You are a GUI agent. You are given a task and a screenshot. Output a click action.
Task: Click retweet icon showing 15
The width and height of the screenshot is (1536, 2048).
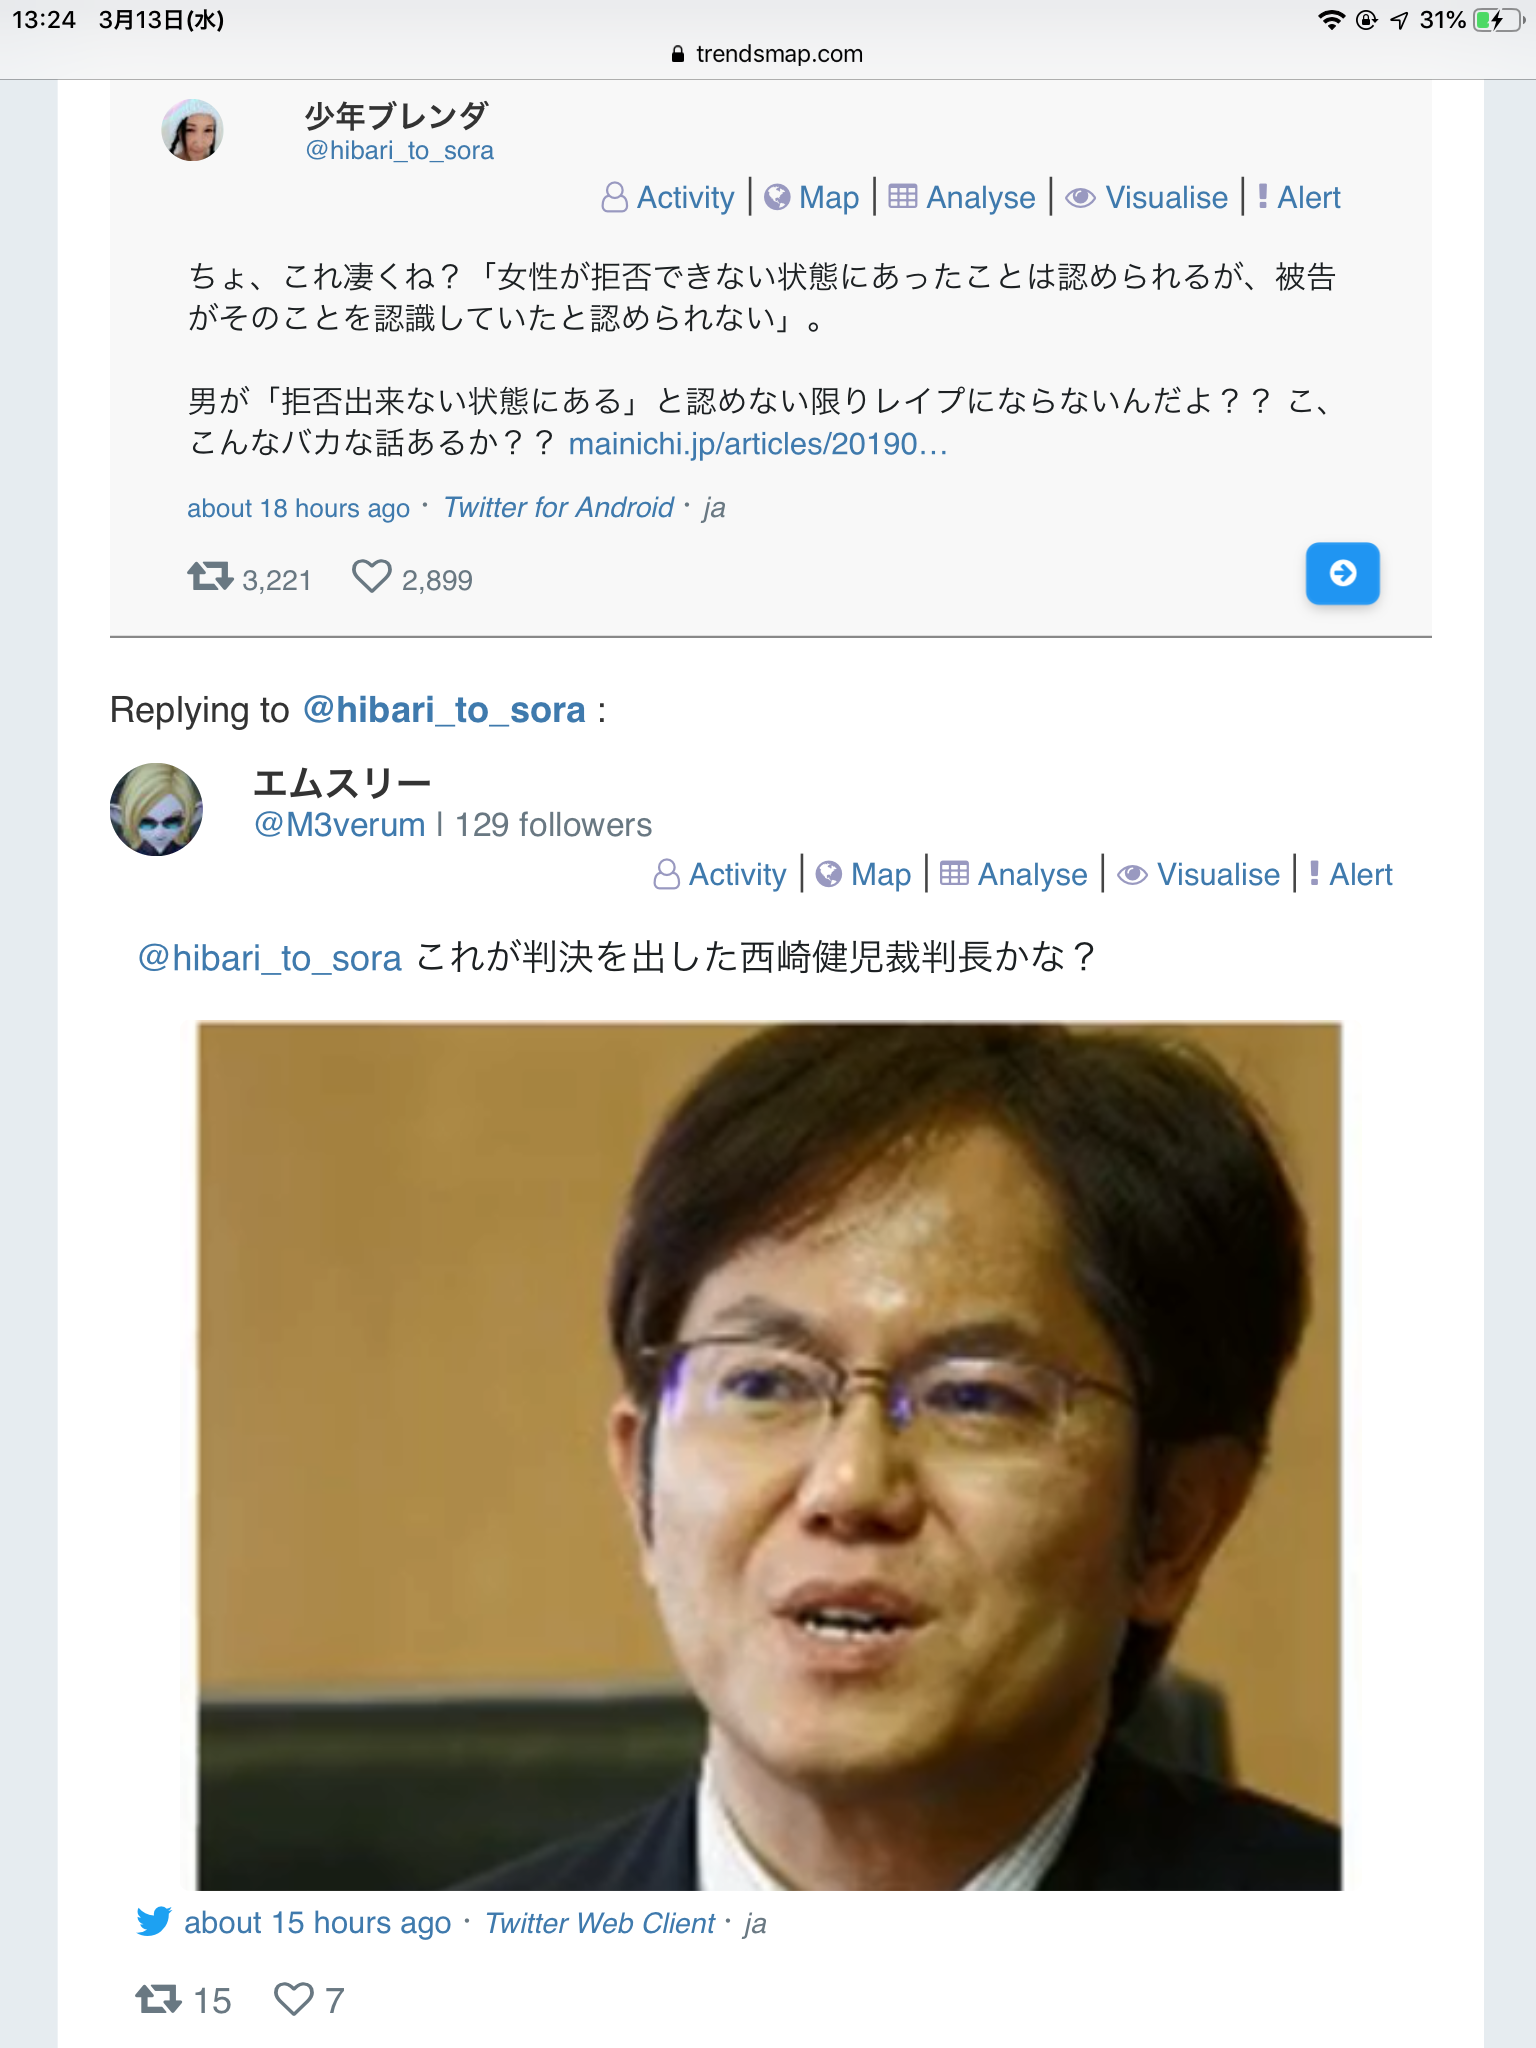point(158,1999)
